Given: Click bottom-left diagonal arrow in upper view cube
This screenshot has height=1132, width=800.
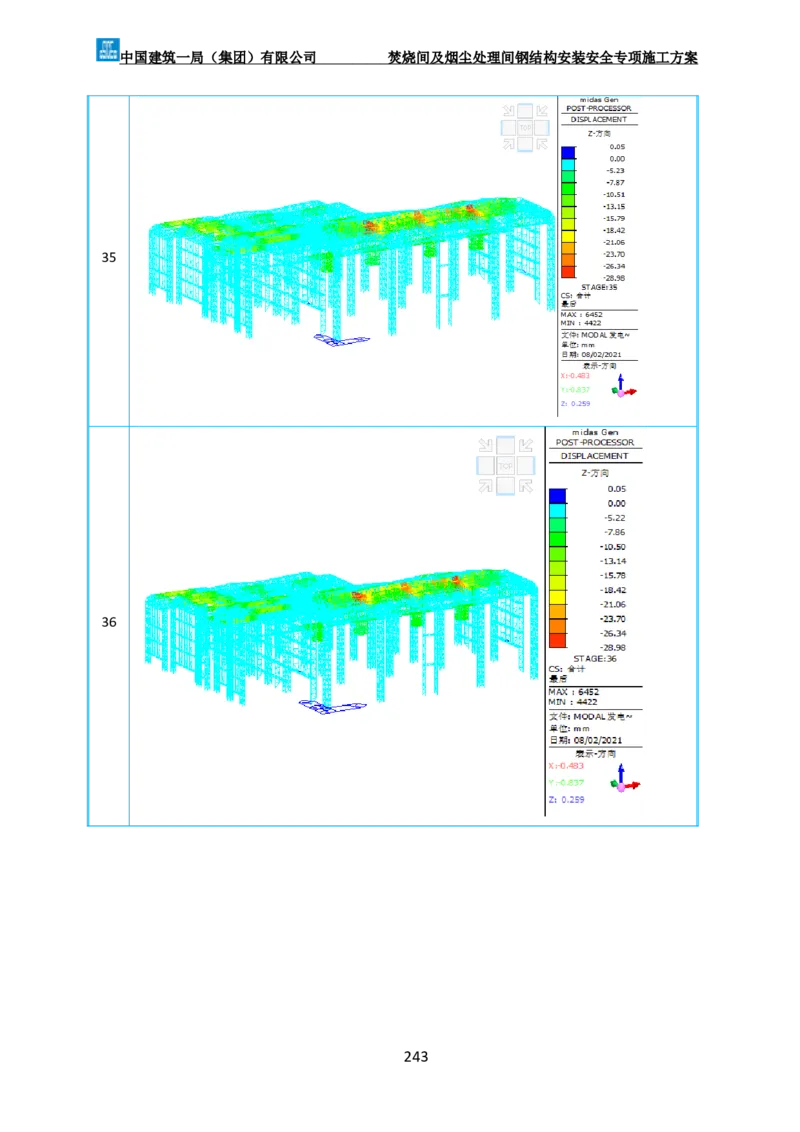Looking at the screenshot, I should coord(508,144).
